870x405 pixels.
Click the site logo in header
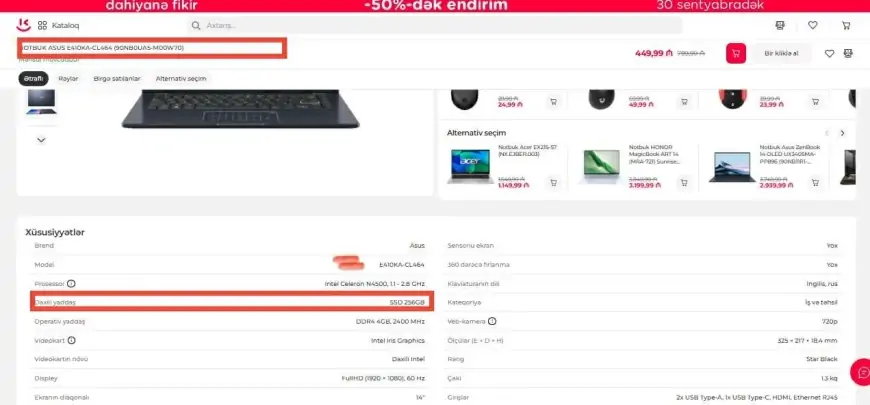(x=23, y=25)
